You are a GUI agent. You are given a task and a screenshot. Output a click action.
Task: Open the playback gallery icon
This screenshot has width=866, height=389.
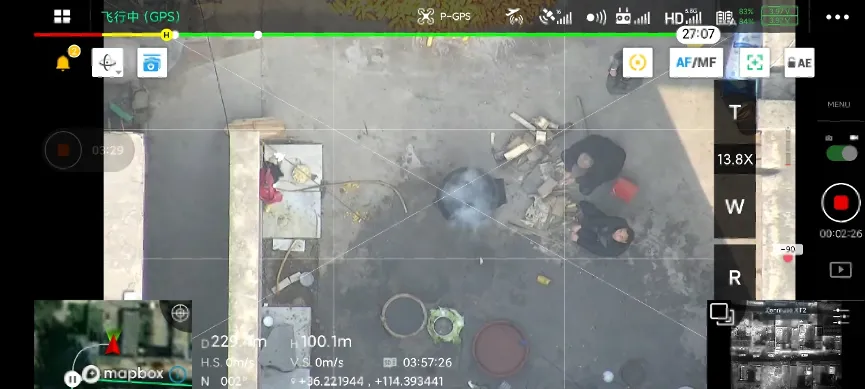click(841, 270)
